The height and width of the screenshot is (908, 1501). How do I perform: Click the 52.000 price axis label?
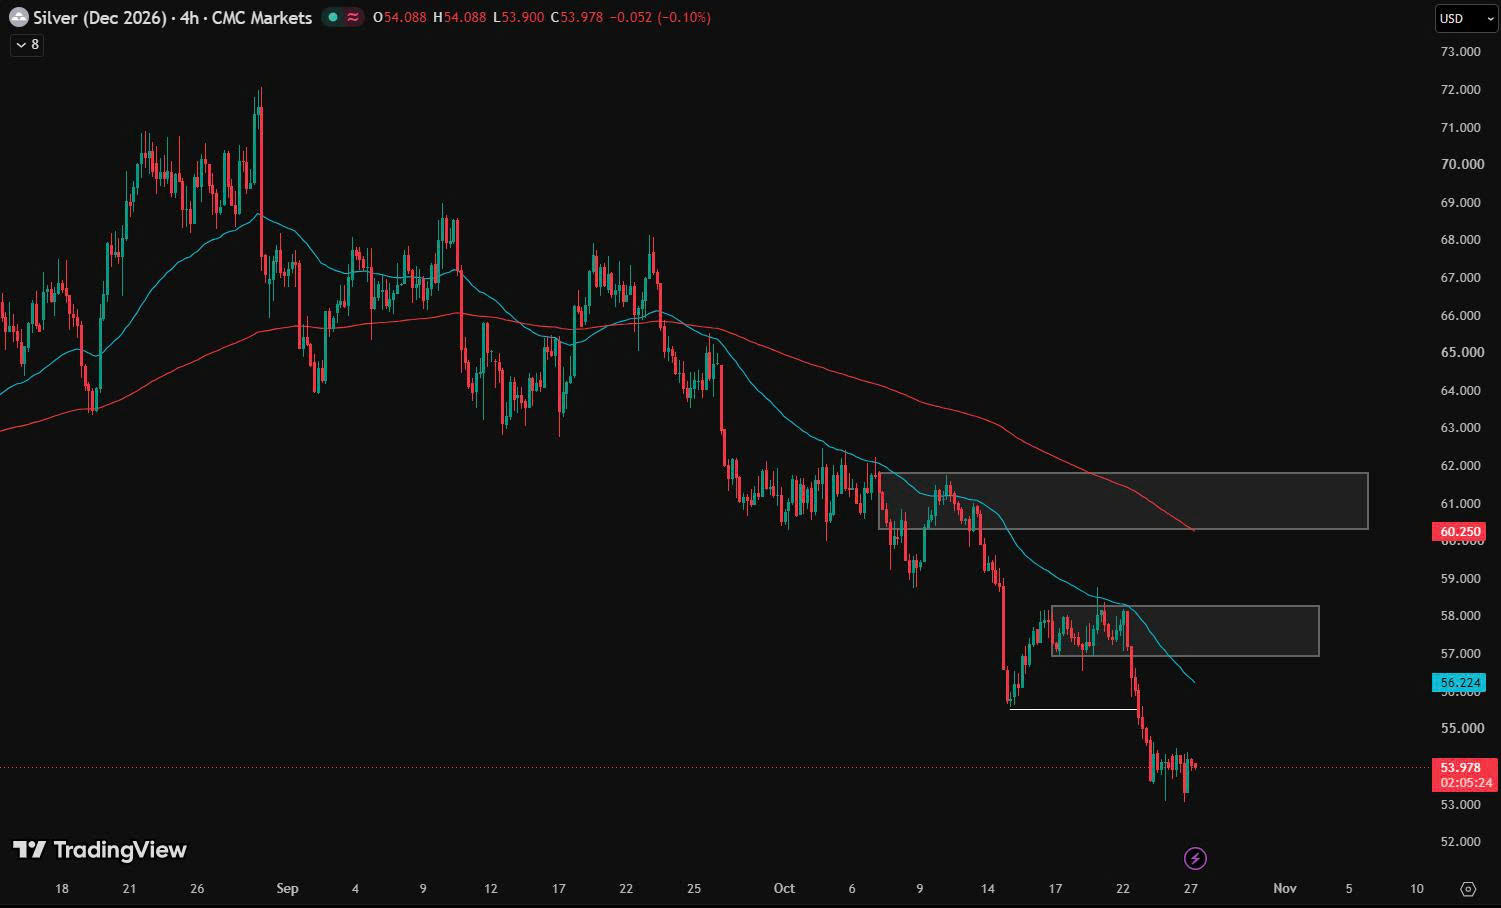1460,841
